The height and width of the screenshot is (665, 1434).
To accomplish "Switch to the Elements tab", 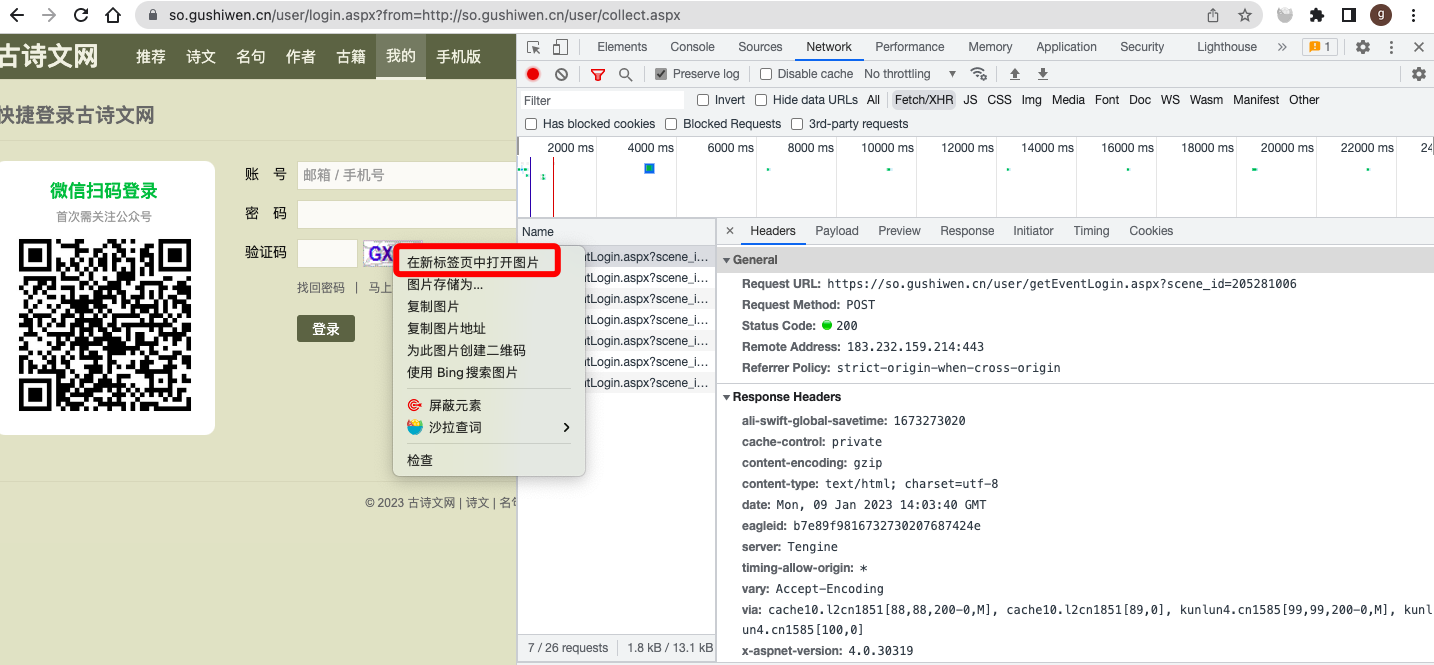I will point(622,47).
